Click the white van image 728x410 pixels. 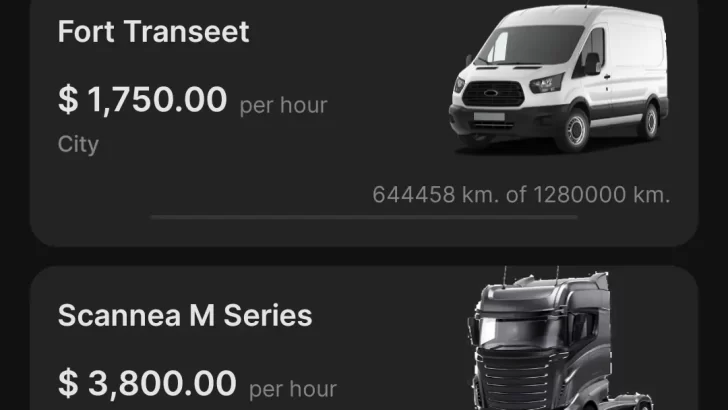tap(558, 80)
